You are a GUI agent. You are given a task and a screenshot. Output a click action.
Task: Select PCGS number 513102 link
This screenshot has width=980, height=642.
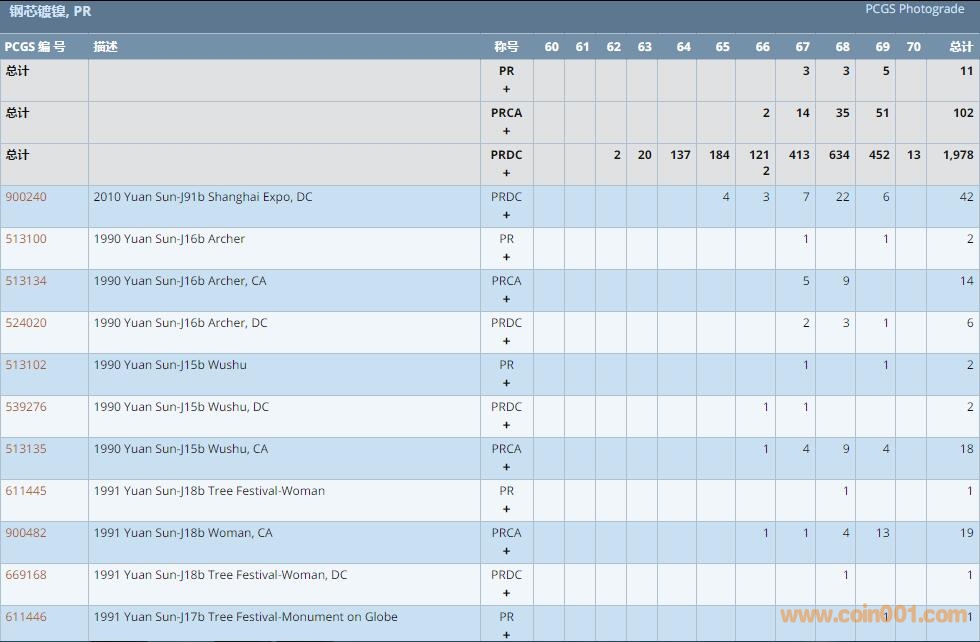[x=26, y=365]
